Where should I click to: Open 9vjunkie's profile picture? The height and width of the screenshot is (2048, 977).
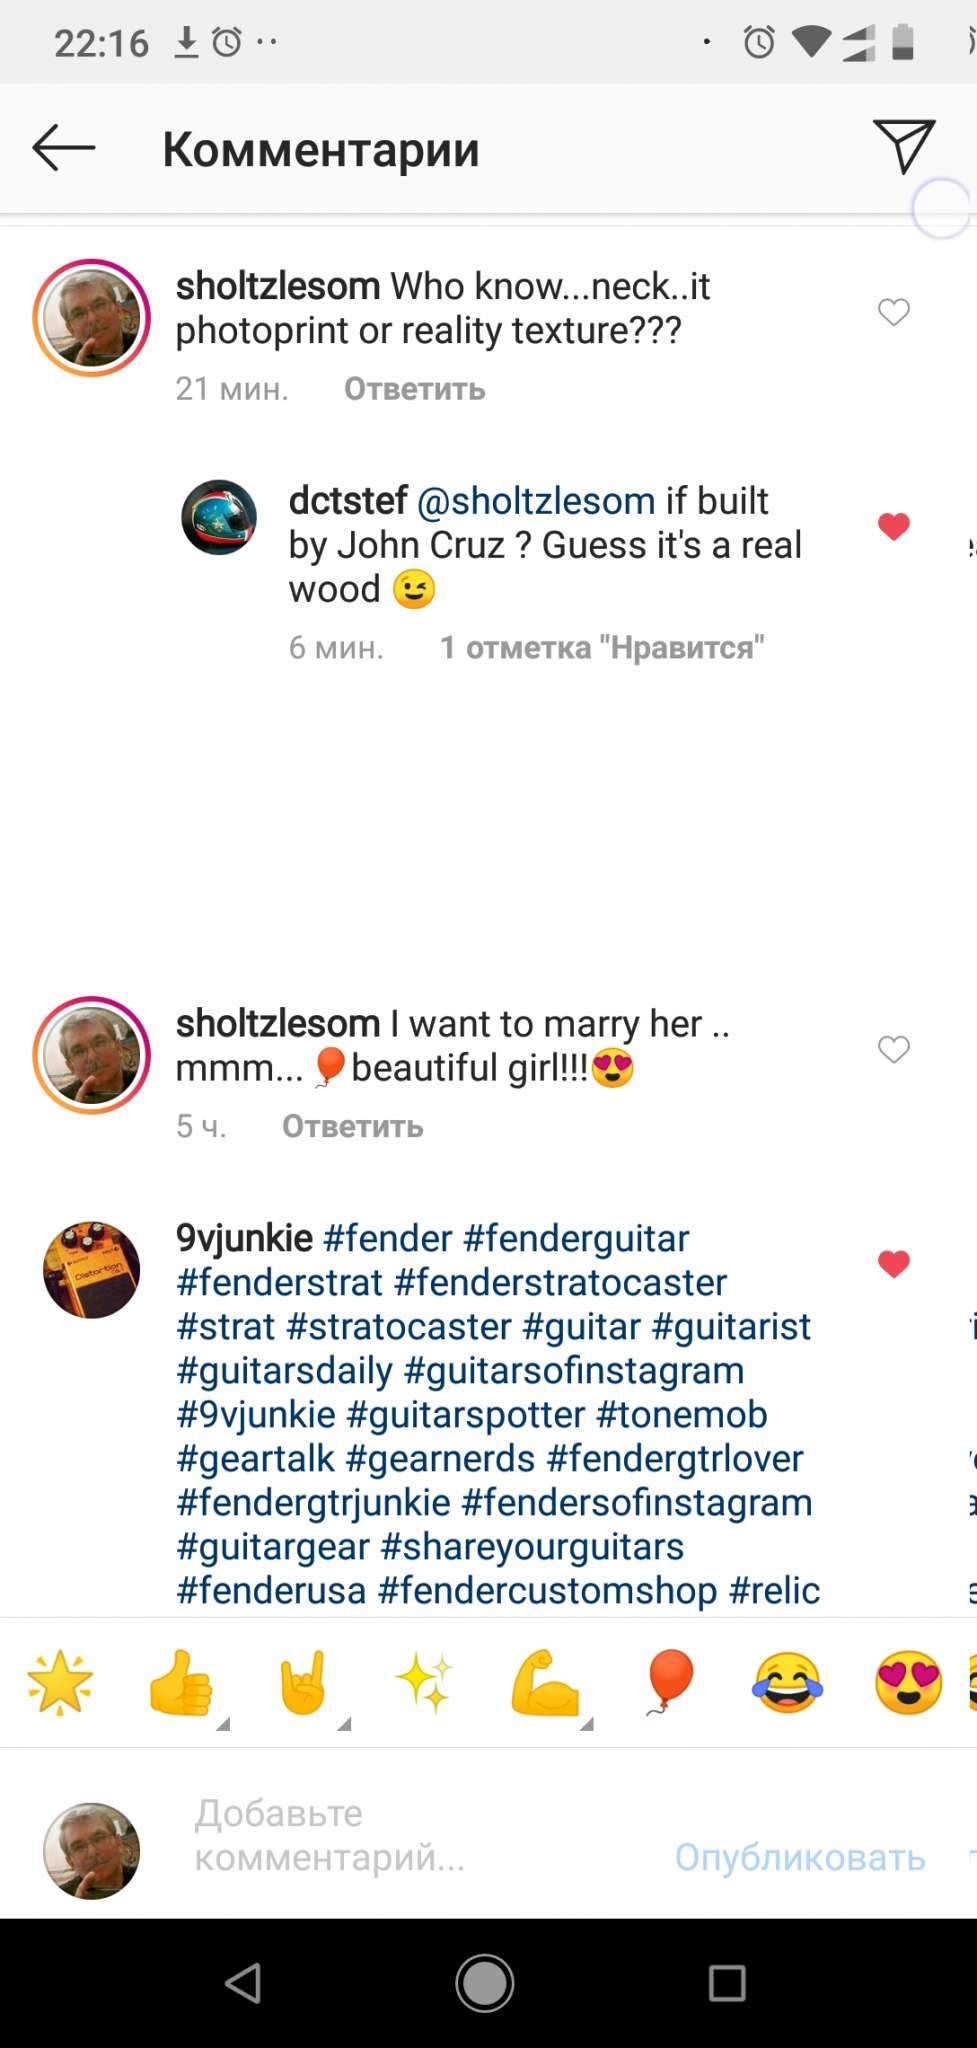coord(91,1269)
